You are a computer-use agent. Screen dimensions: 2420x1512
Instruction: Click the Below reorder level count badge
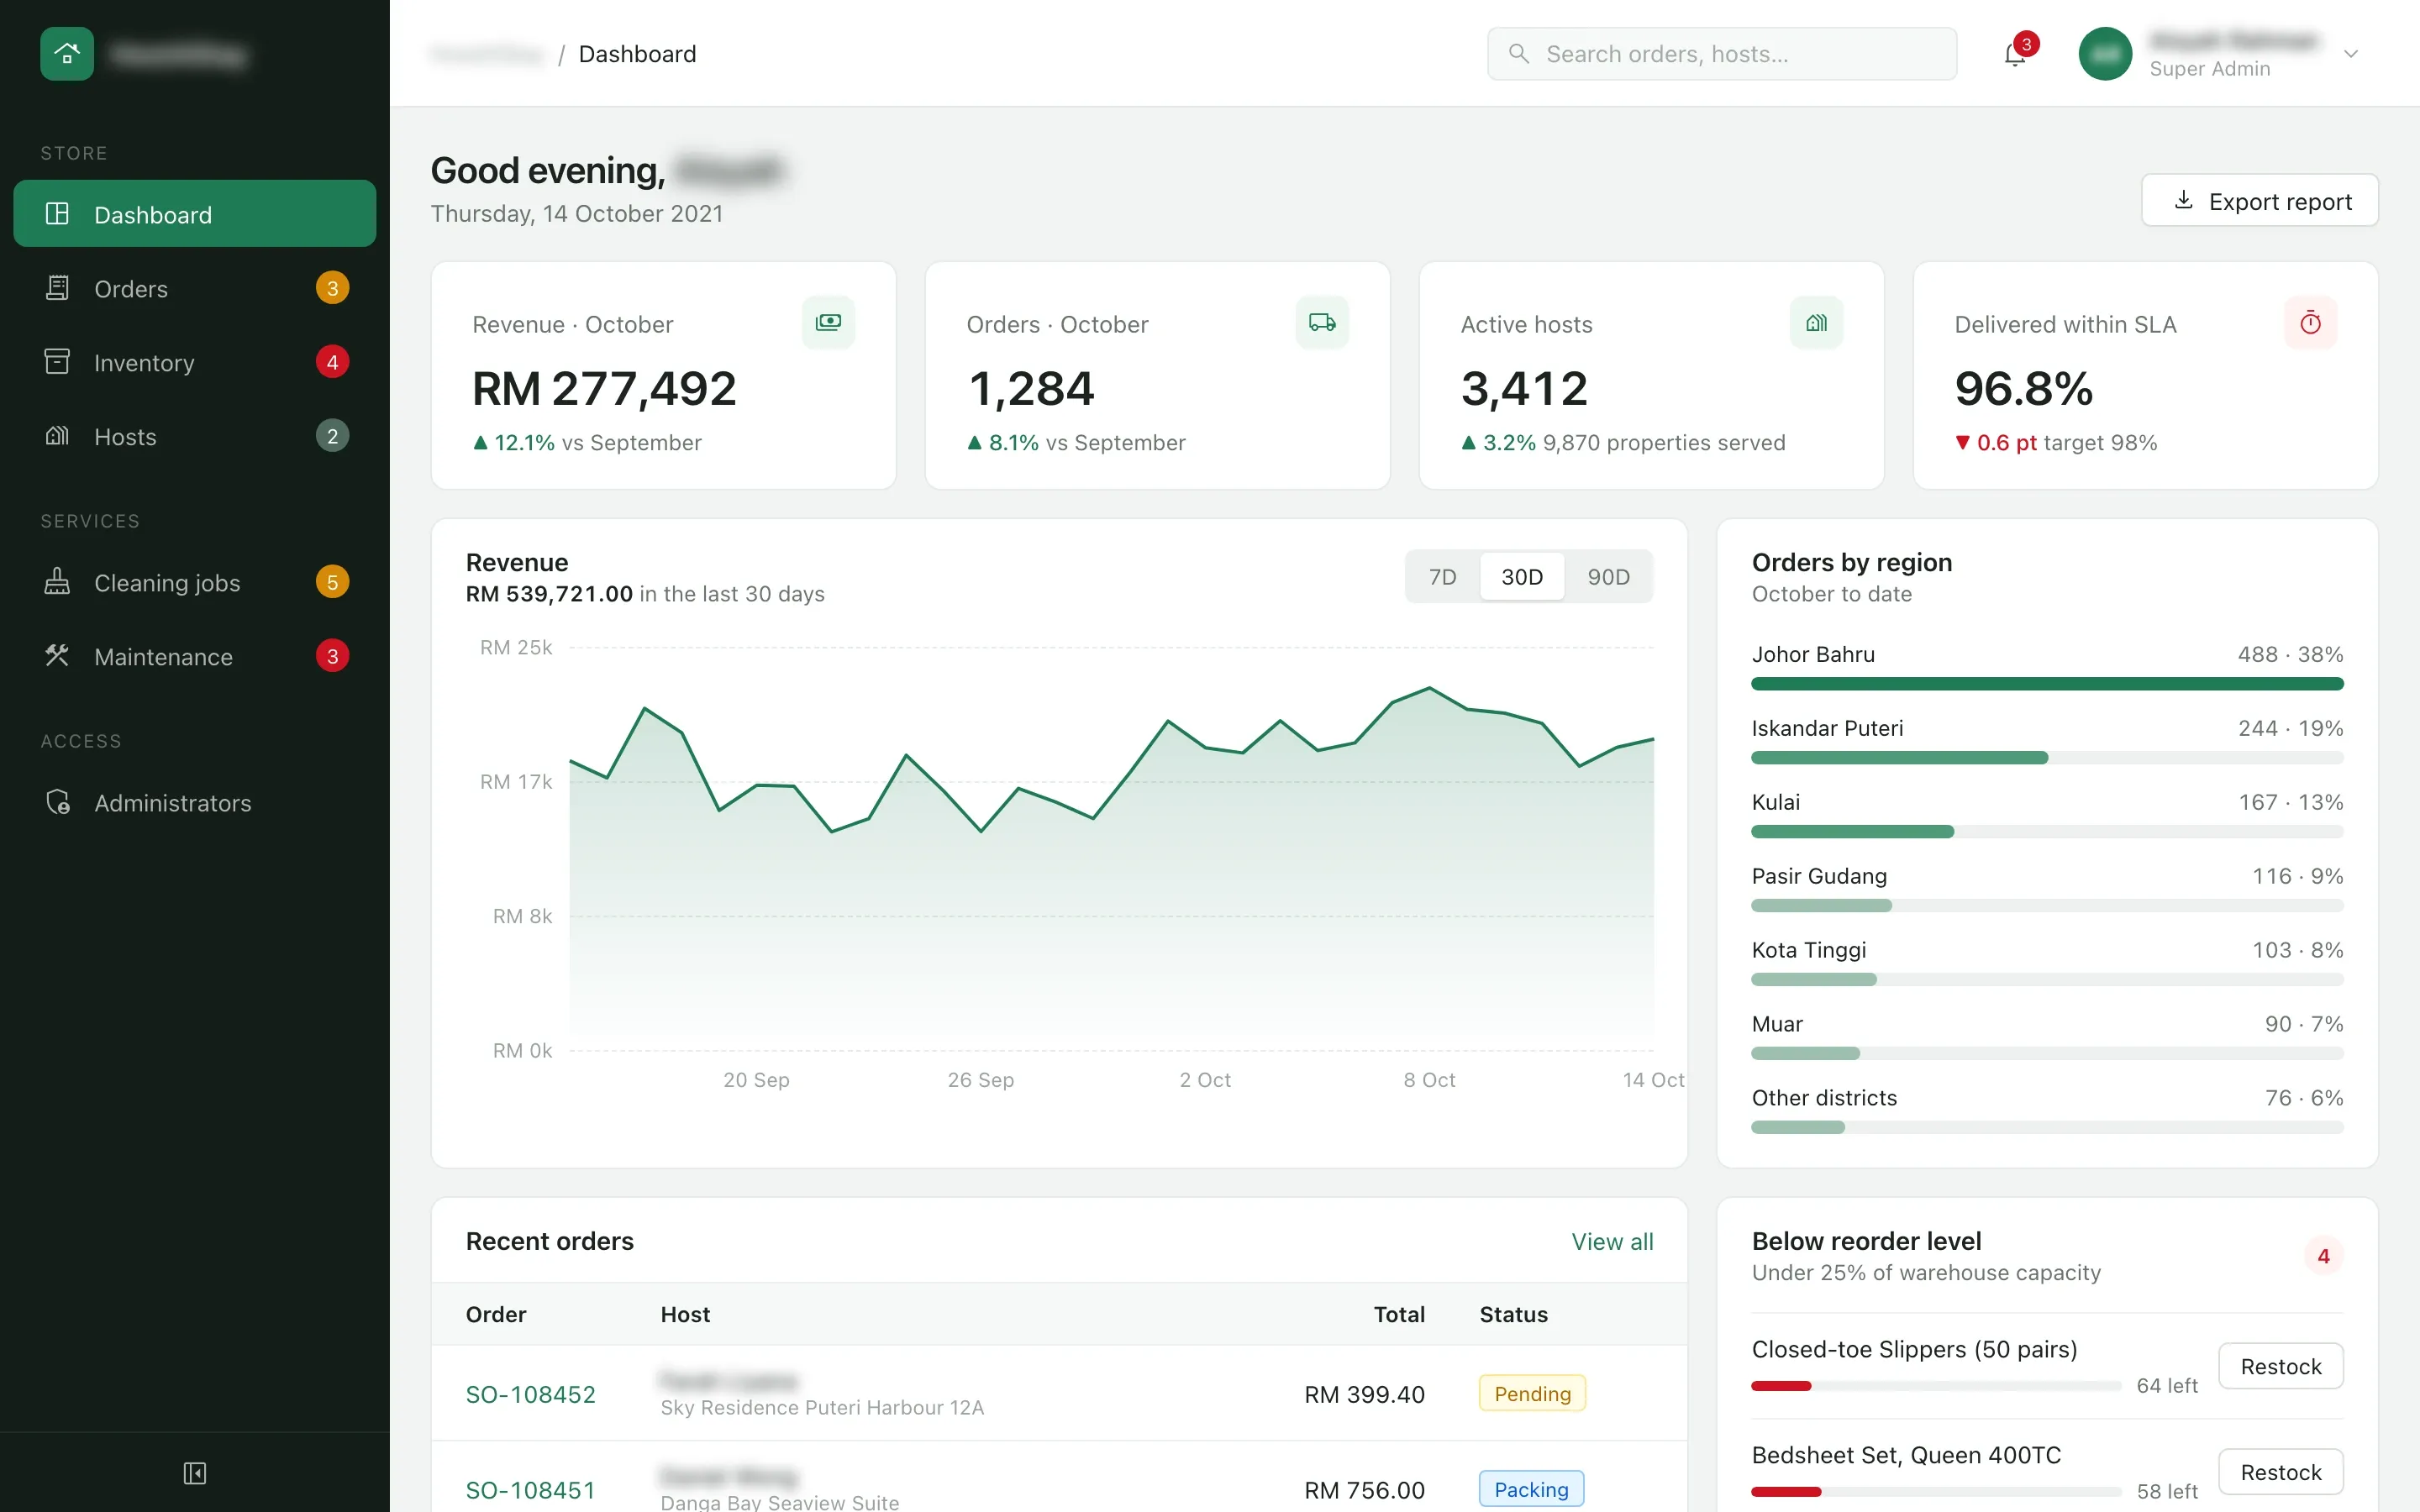click(x=2323, y=1256)
